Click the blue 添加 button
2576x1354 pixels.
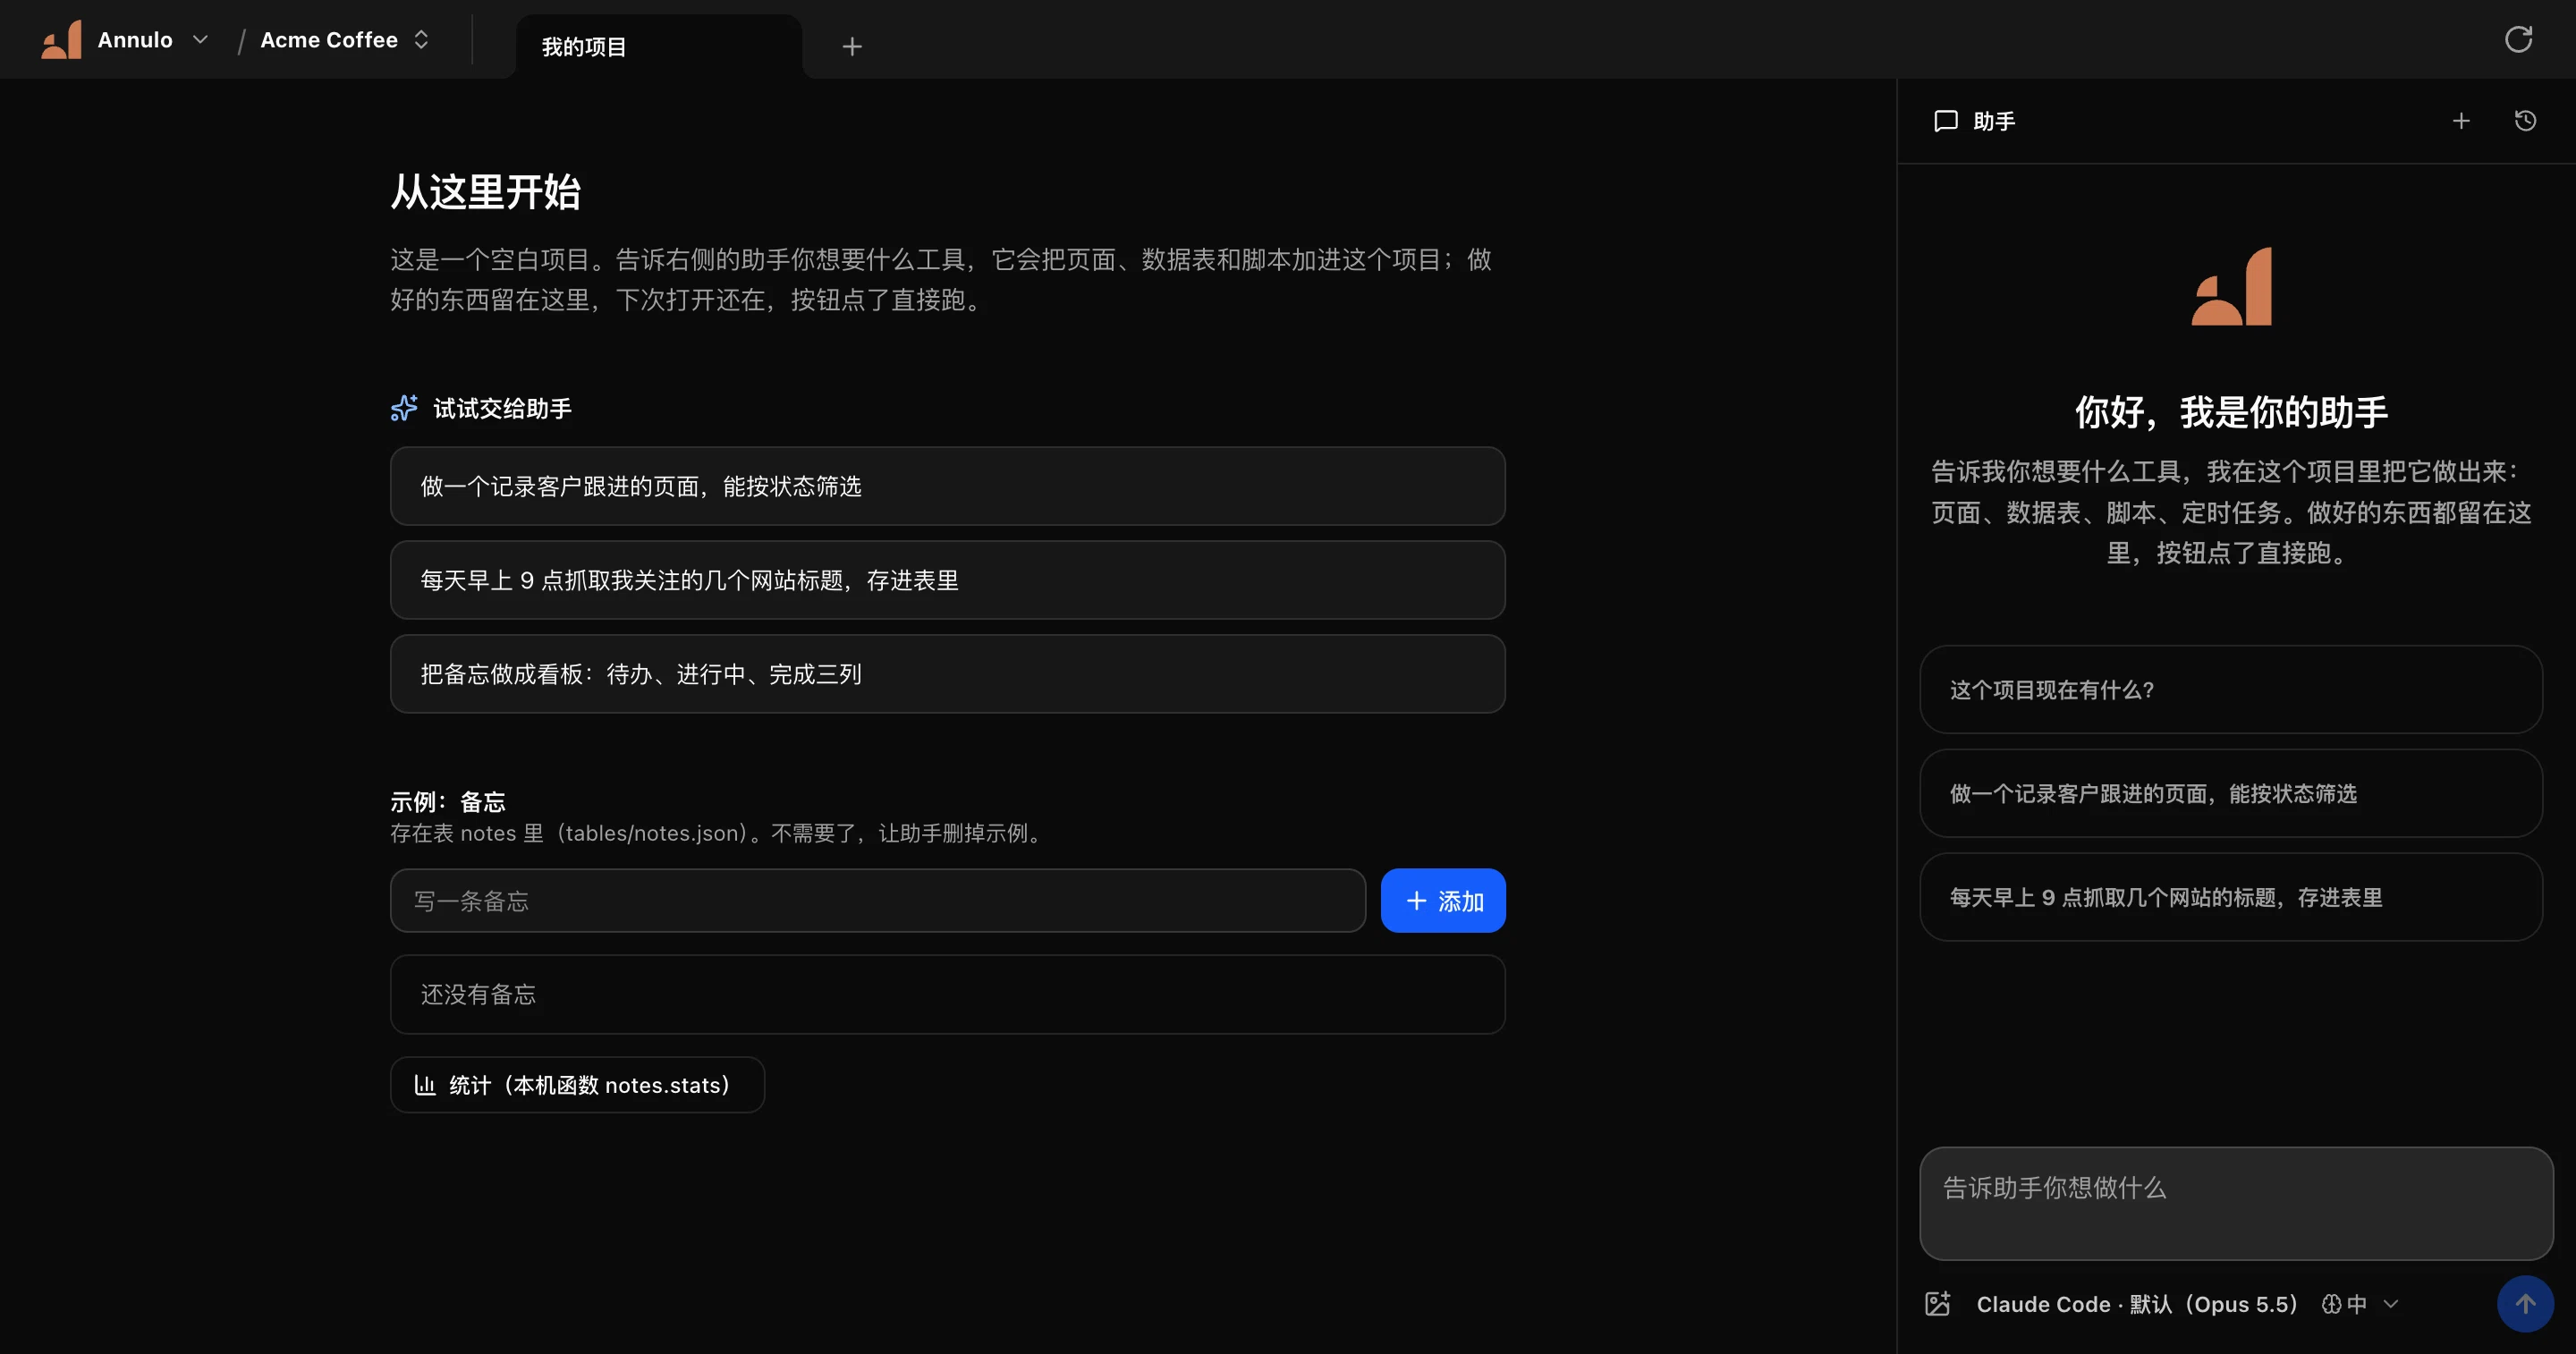tap(1443, 901)
